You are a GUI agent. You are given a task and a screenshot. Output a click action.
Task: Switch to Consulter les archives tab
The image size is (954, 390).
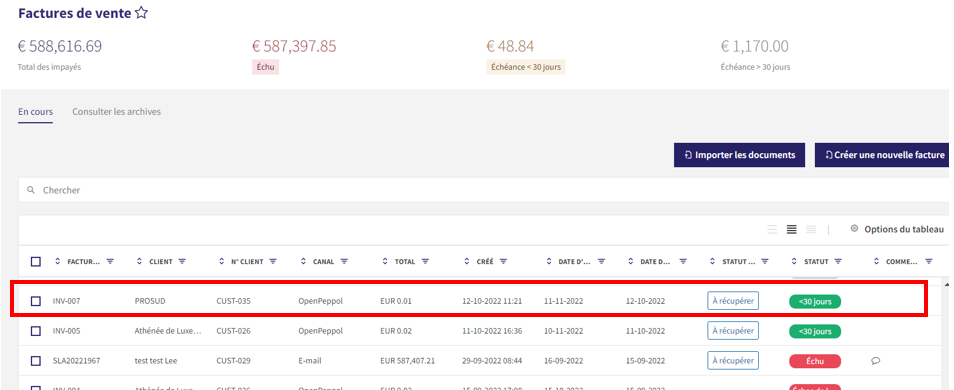click(x=116, y=112)
